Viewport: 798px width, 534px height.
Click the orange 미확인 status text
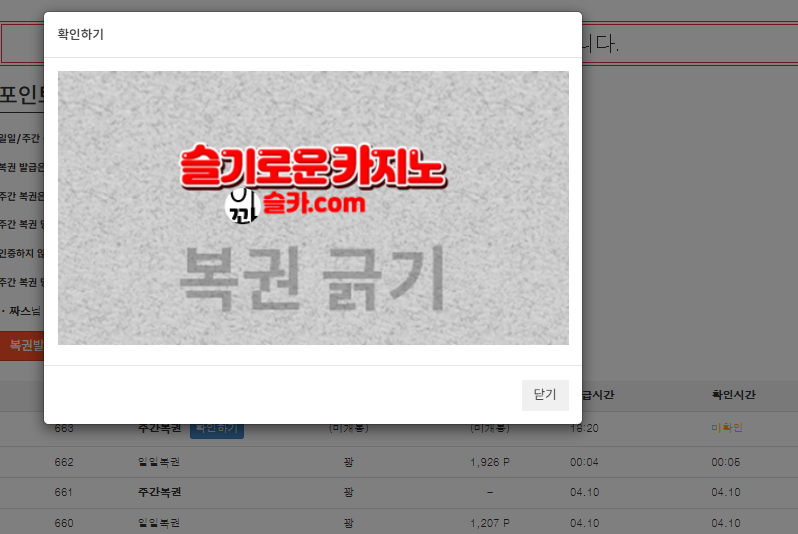[726, 428]
